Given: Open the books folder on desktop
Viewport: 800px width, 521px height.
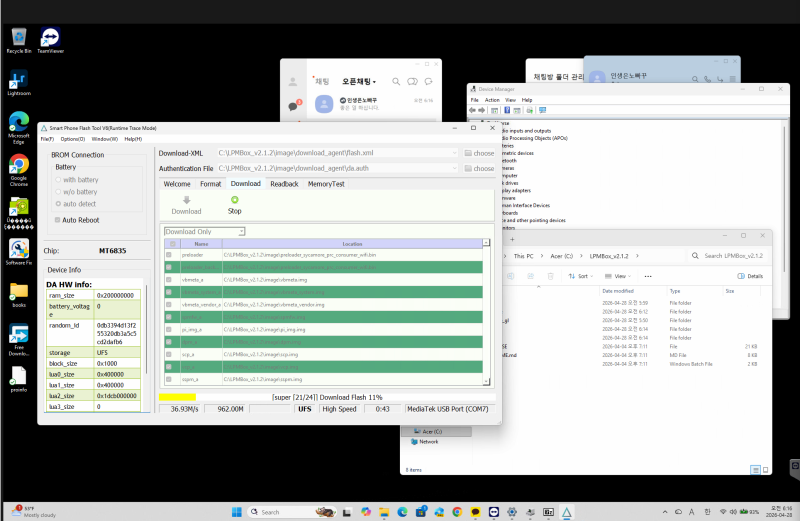Looking at the screenshot, I should pos(19,295).
